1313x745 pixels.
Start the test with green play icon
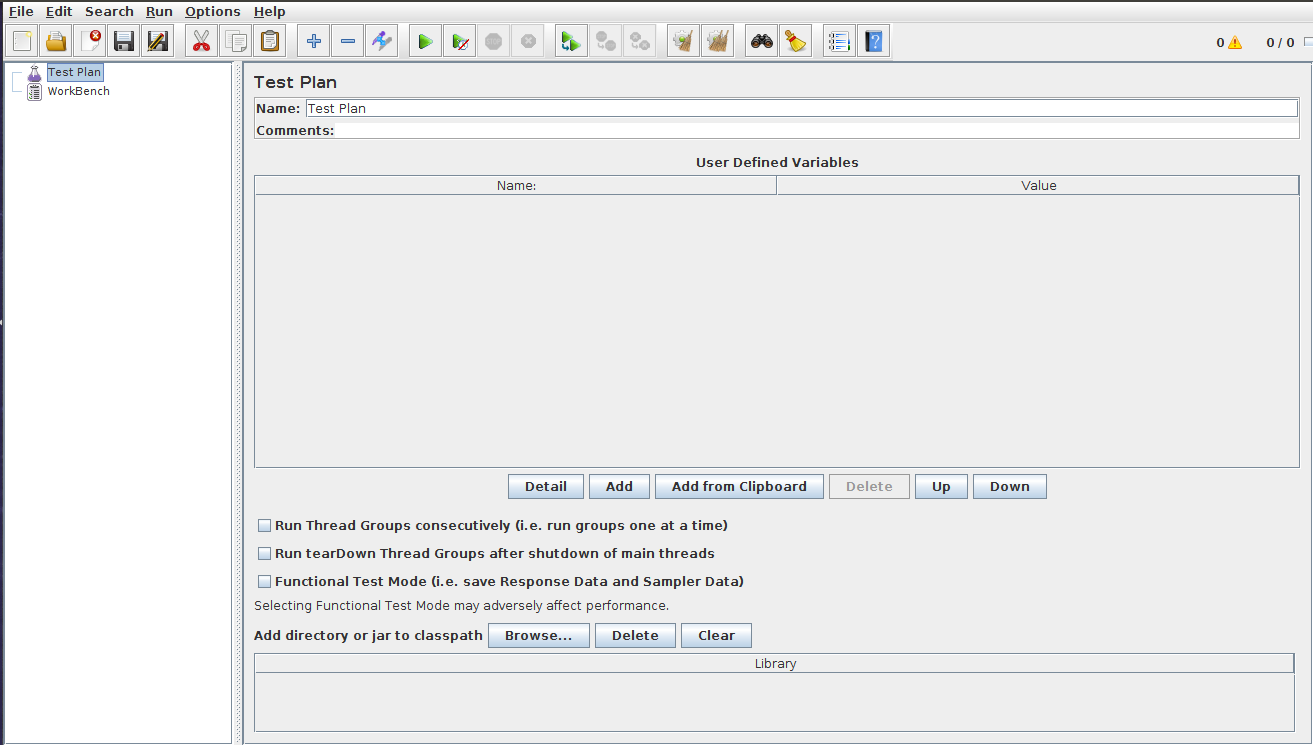click(425, 42)
